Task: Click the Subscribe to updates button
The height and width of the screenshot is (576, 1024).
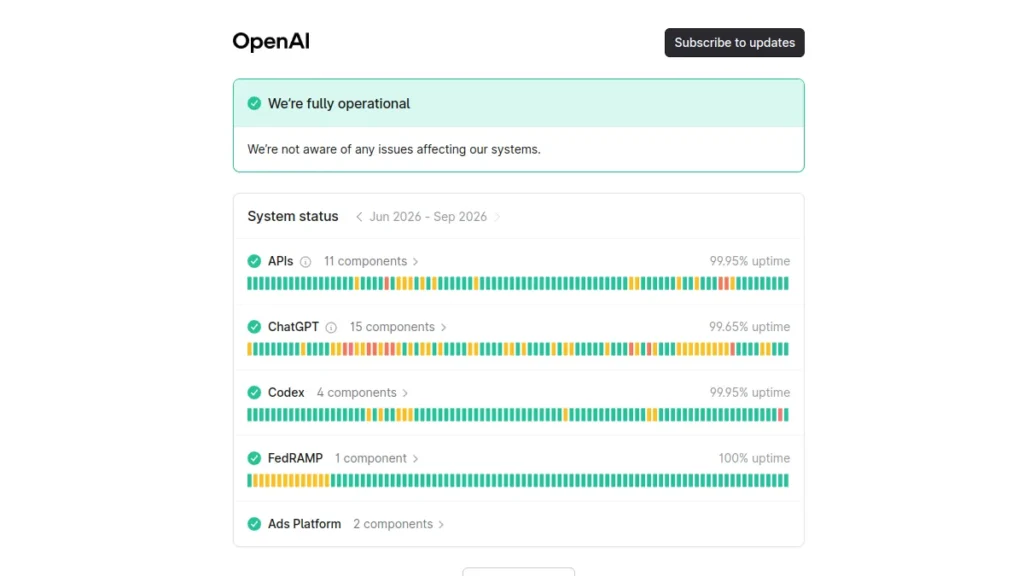Action: pyautogui.click(x=734, y=42)
